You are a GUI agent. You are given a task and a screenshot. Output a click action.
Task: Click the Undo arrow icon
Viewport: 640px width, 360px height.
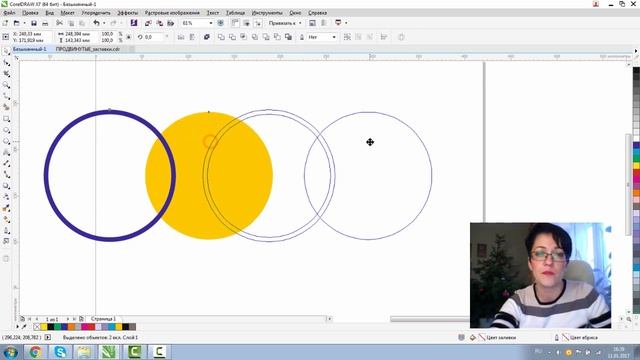(x=96, y=23)
